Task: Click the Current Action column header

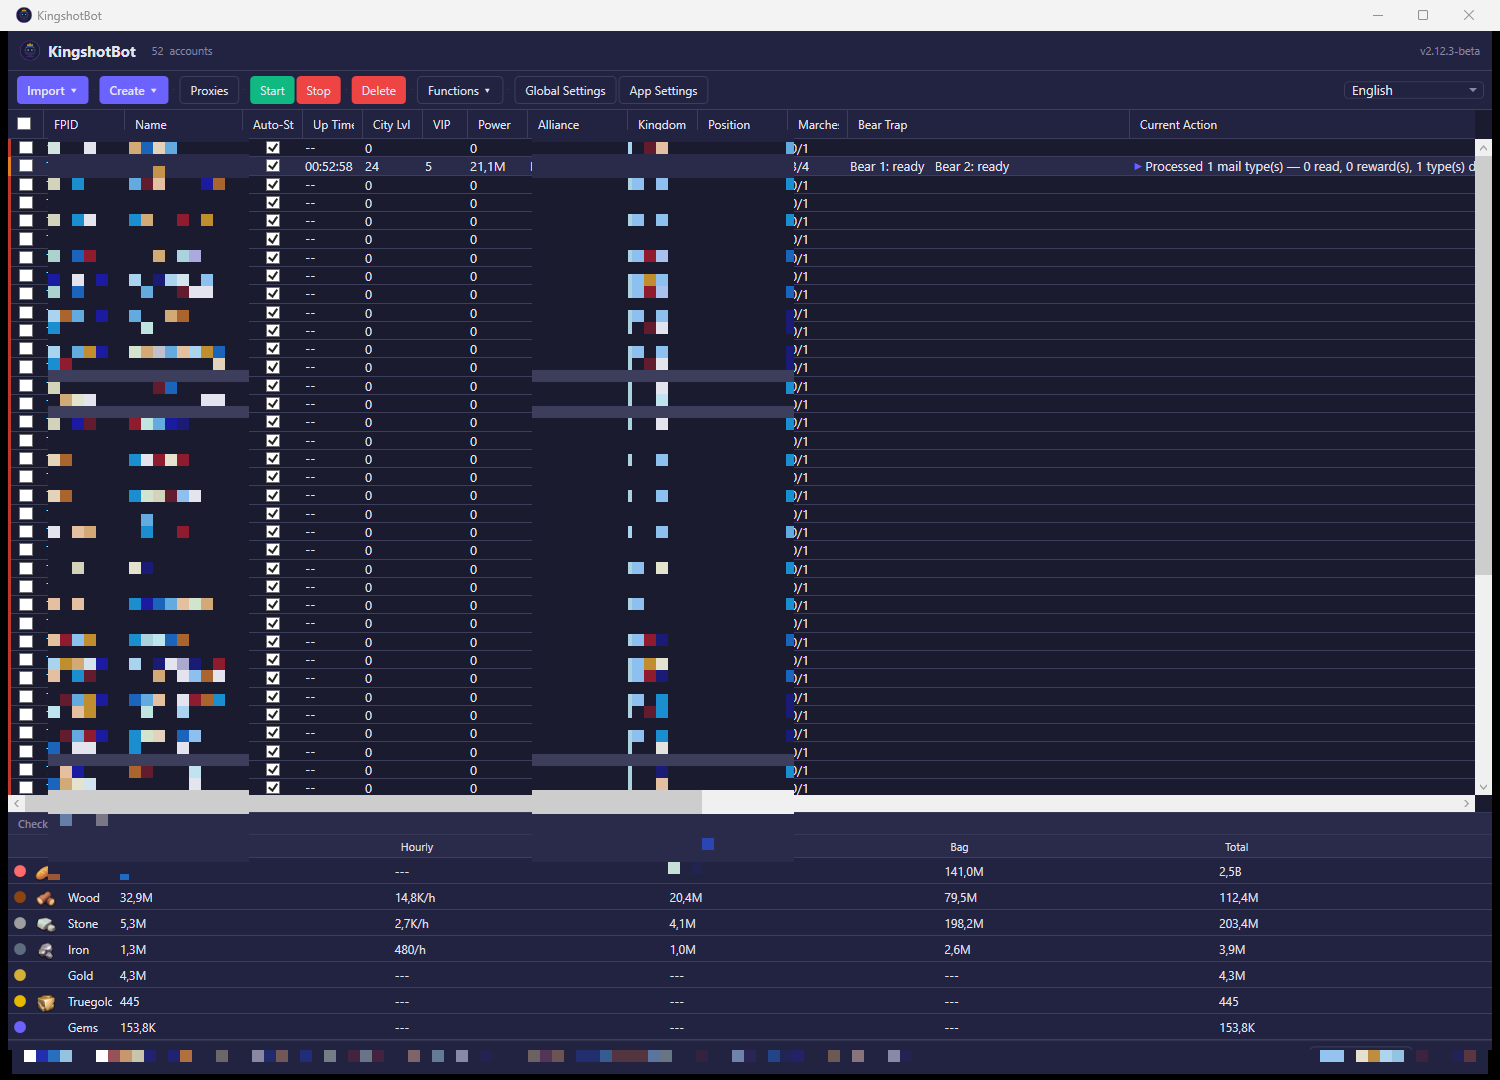Action: tap(1302, 124)
